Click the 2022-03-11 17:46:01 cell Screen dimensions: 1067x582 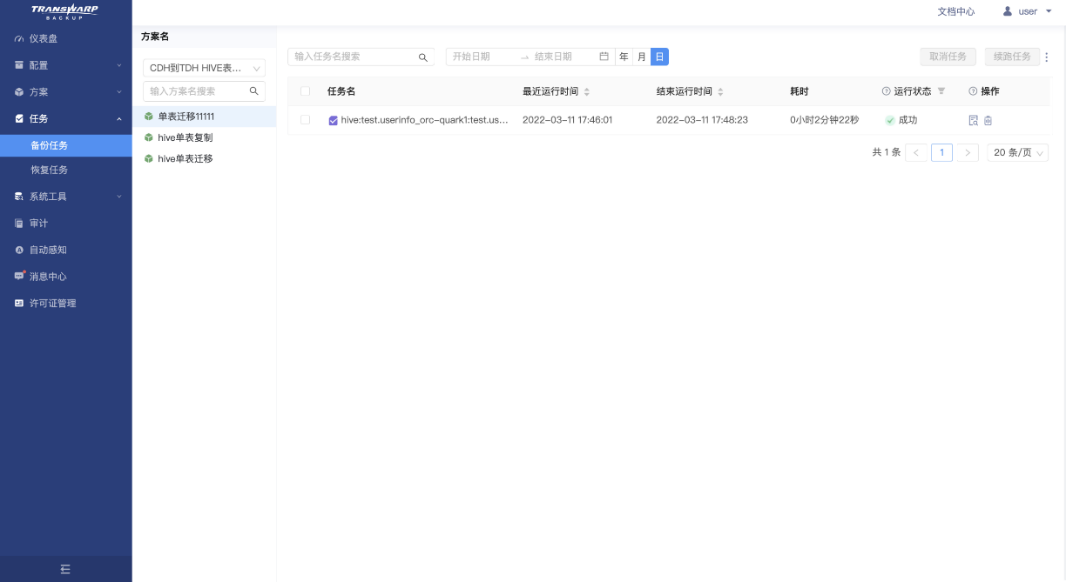pos(568,120)
